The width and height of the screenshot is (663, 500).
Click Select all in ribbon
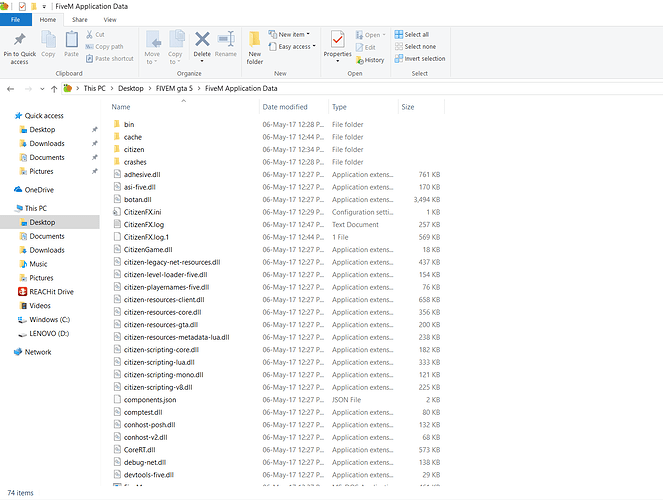412,34
